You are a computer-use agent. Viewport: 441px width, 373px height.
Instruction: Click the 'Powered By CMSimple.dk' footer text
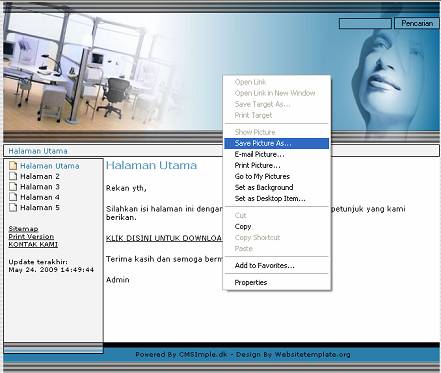pos(182,354)
